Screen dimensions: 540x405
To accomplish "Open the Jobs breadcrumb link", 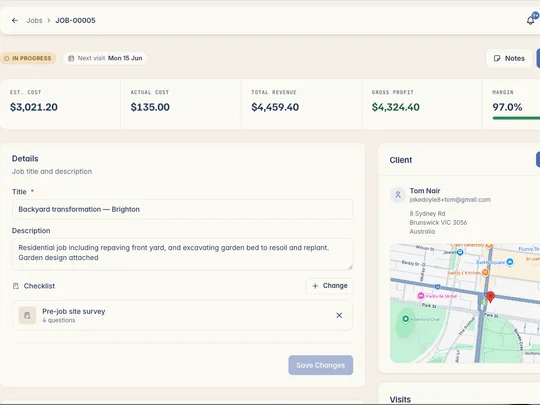I will pos(34,20).
